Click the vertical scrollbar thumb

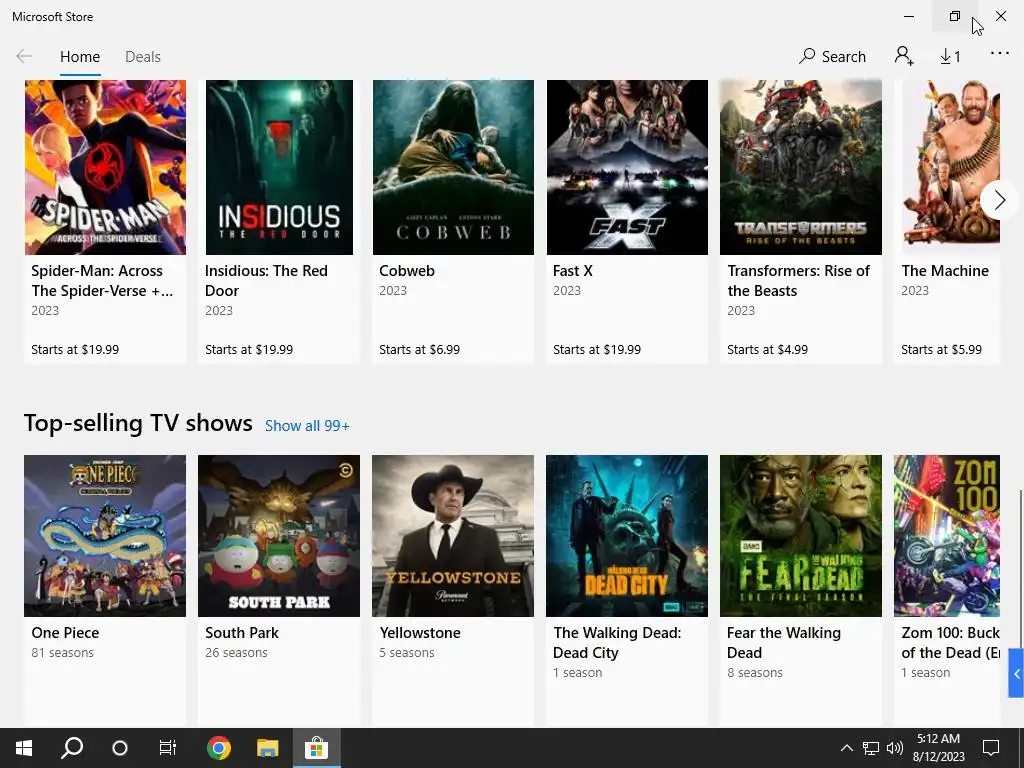pos(1020,568)
